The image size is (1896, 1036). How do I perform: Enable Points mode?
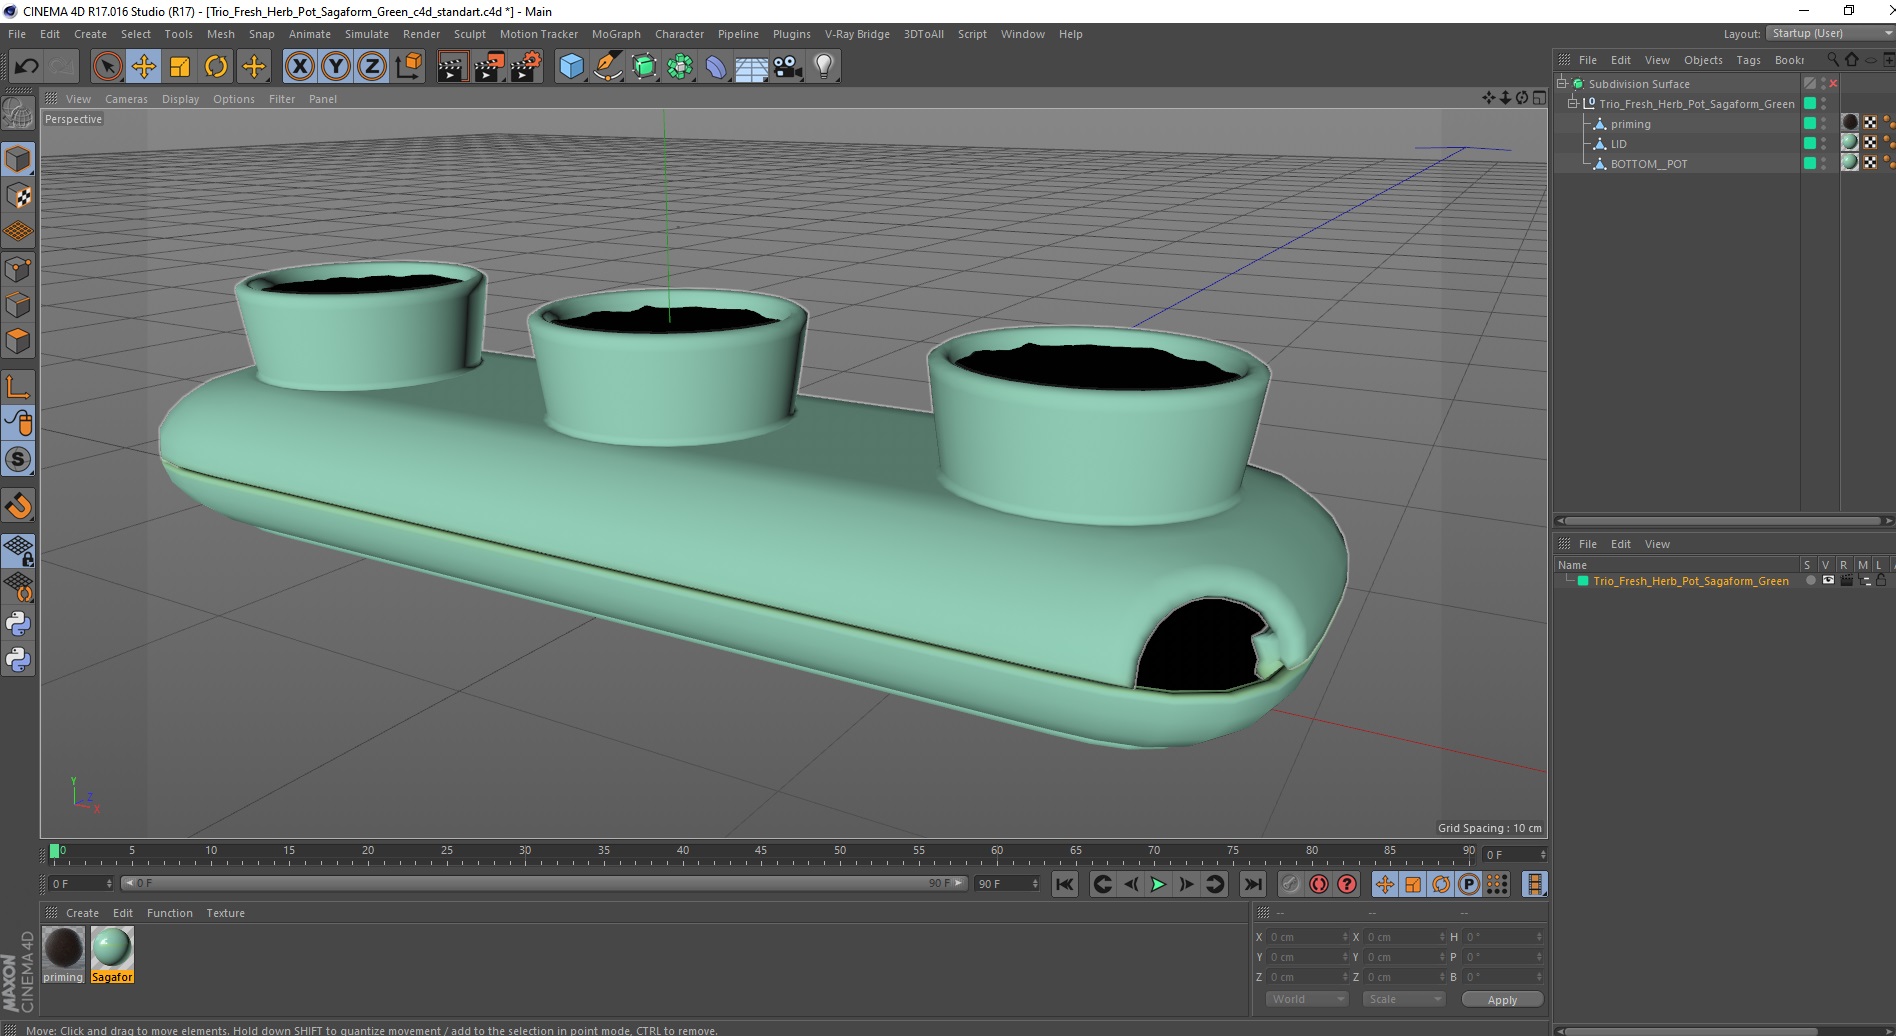(x=18, y=269)
